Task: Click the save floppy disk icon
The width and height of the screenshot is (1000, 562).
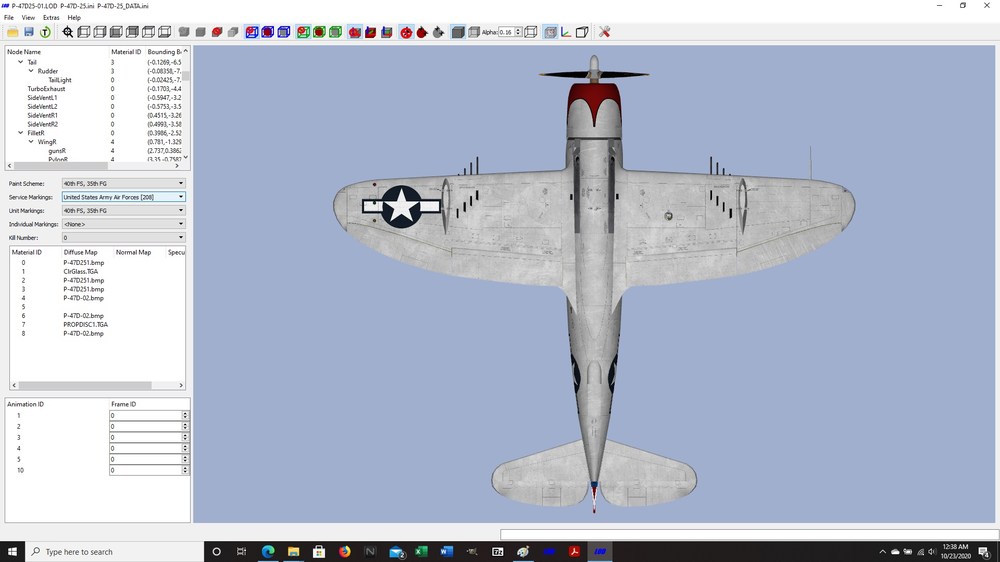Action: pos(29,32)
